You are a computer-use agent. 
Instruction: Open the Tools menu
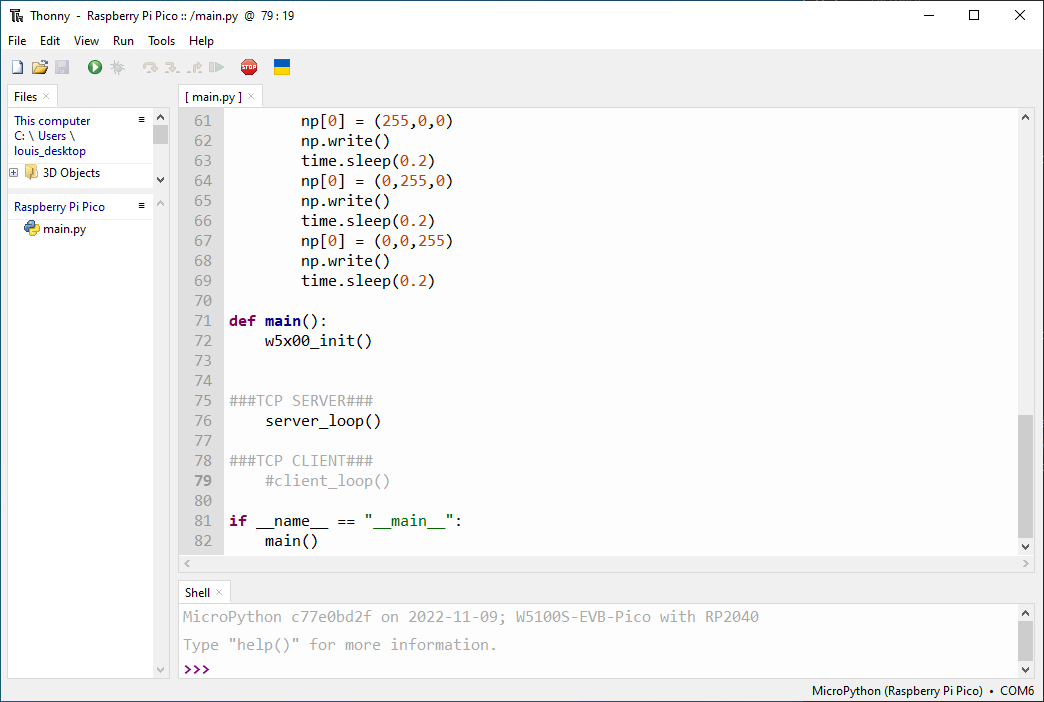point(161,41)
